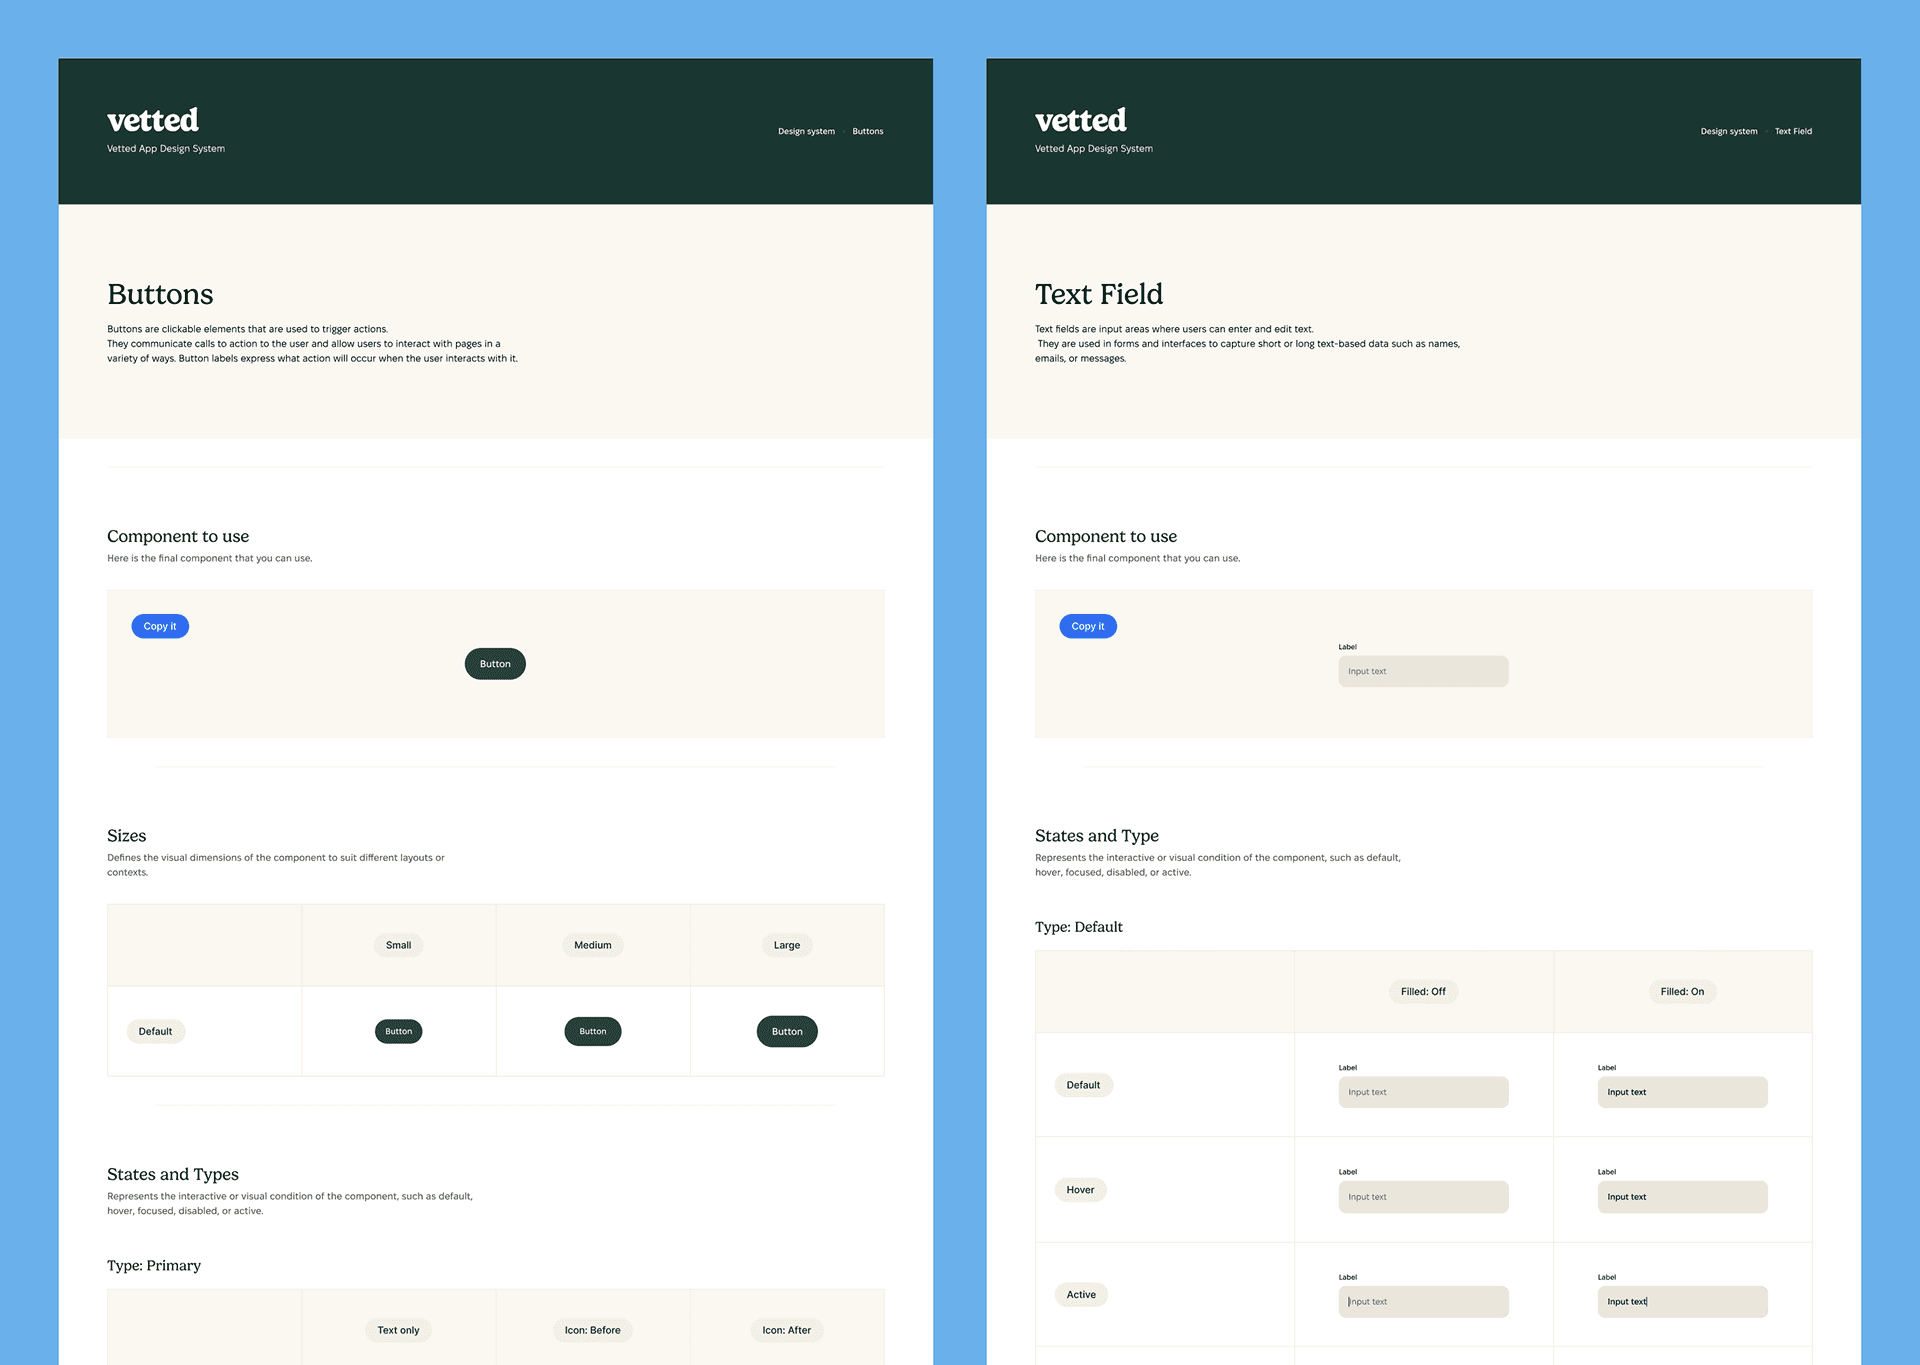Open the Text Field breadcrumb item
1920x1365 pixels.
tap(1793, 131)
